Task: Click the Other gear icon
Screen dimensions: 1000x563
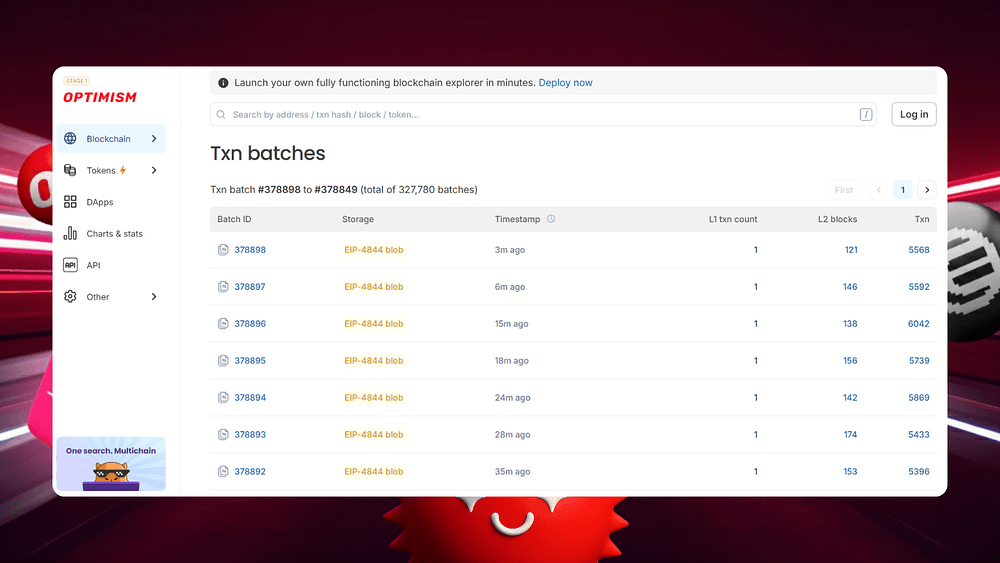Action: tap(70, 296)
